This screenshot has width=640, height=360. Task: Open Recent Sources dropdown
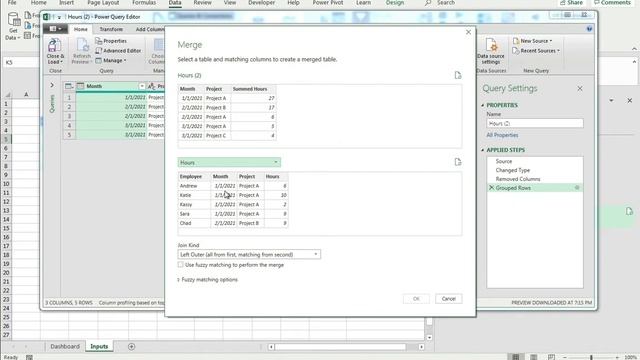click(536, 51)
